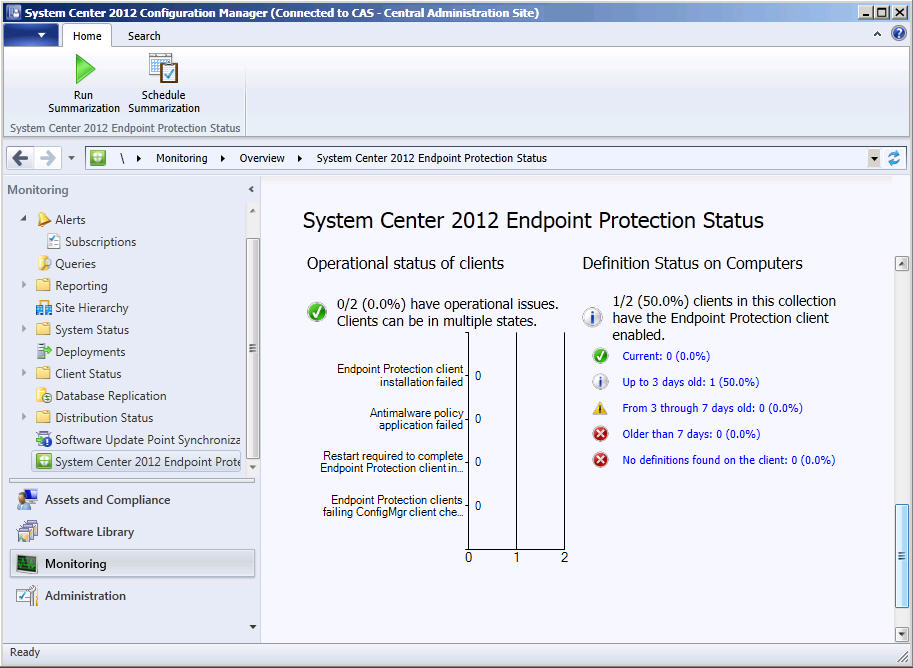Open the workspace options arrow below Administration

(253, 627)
